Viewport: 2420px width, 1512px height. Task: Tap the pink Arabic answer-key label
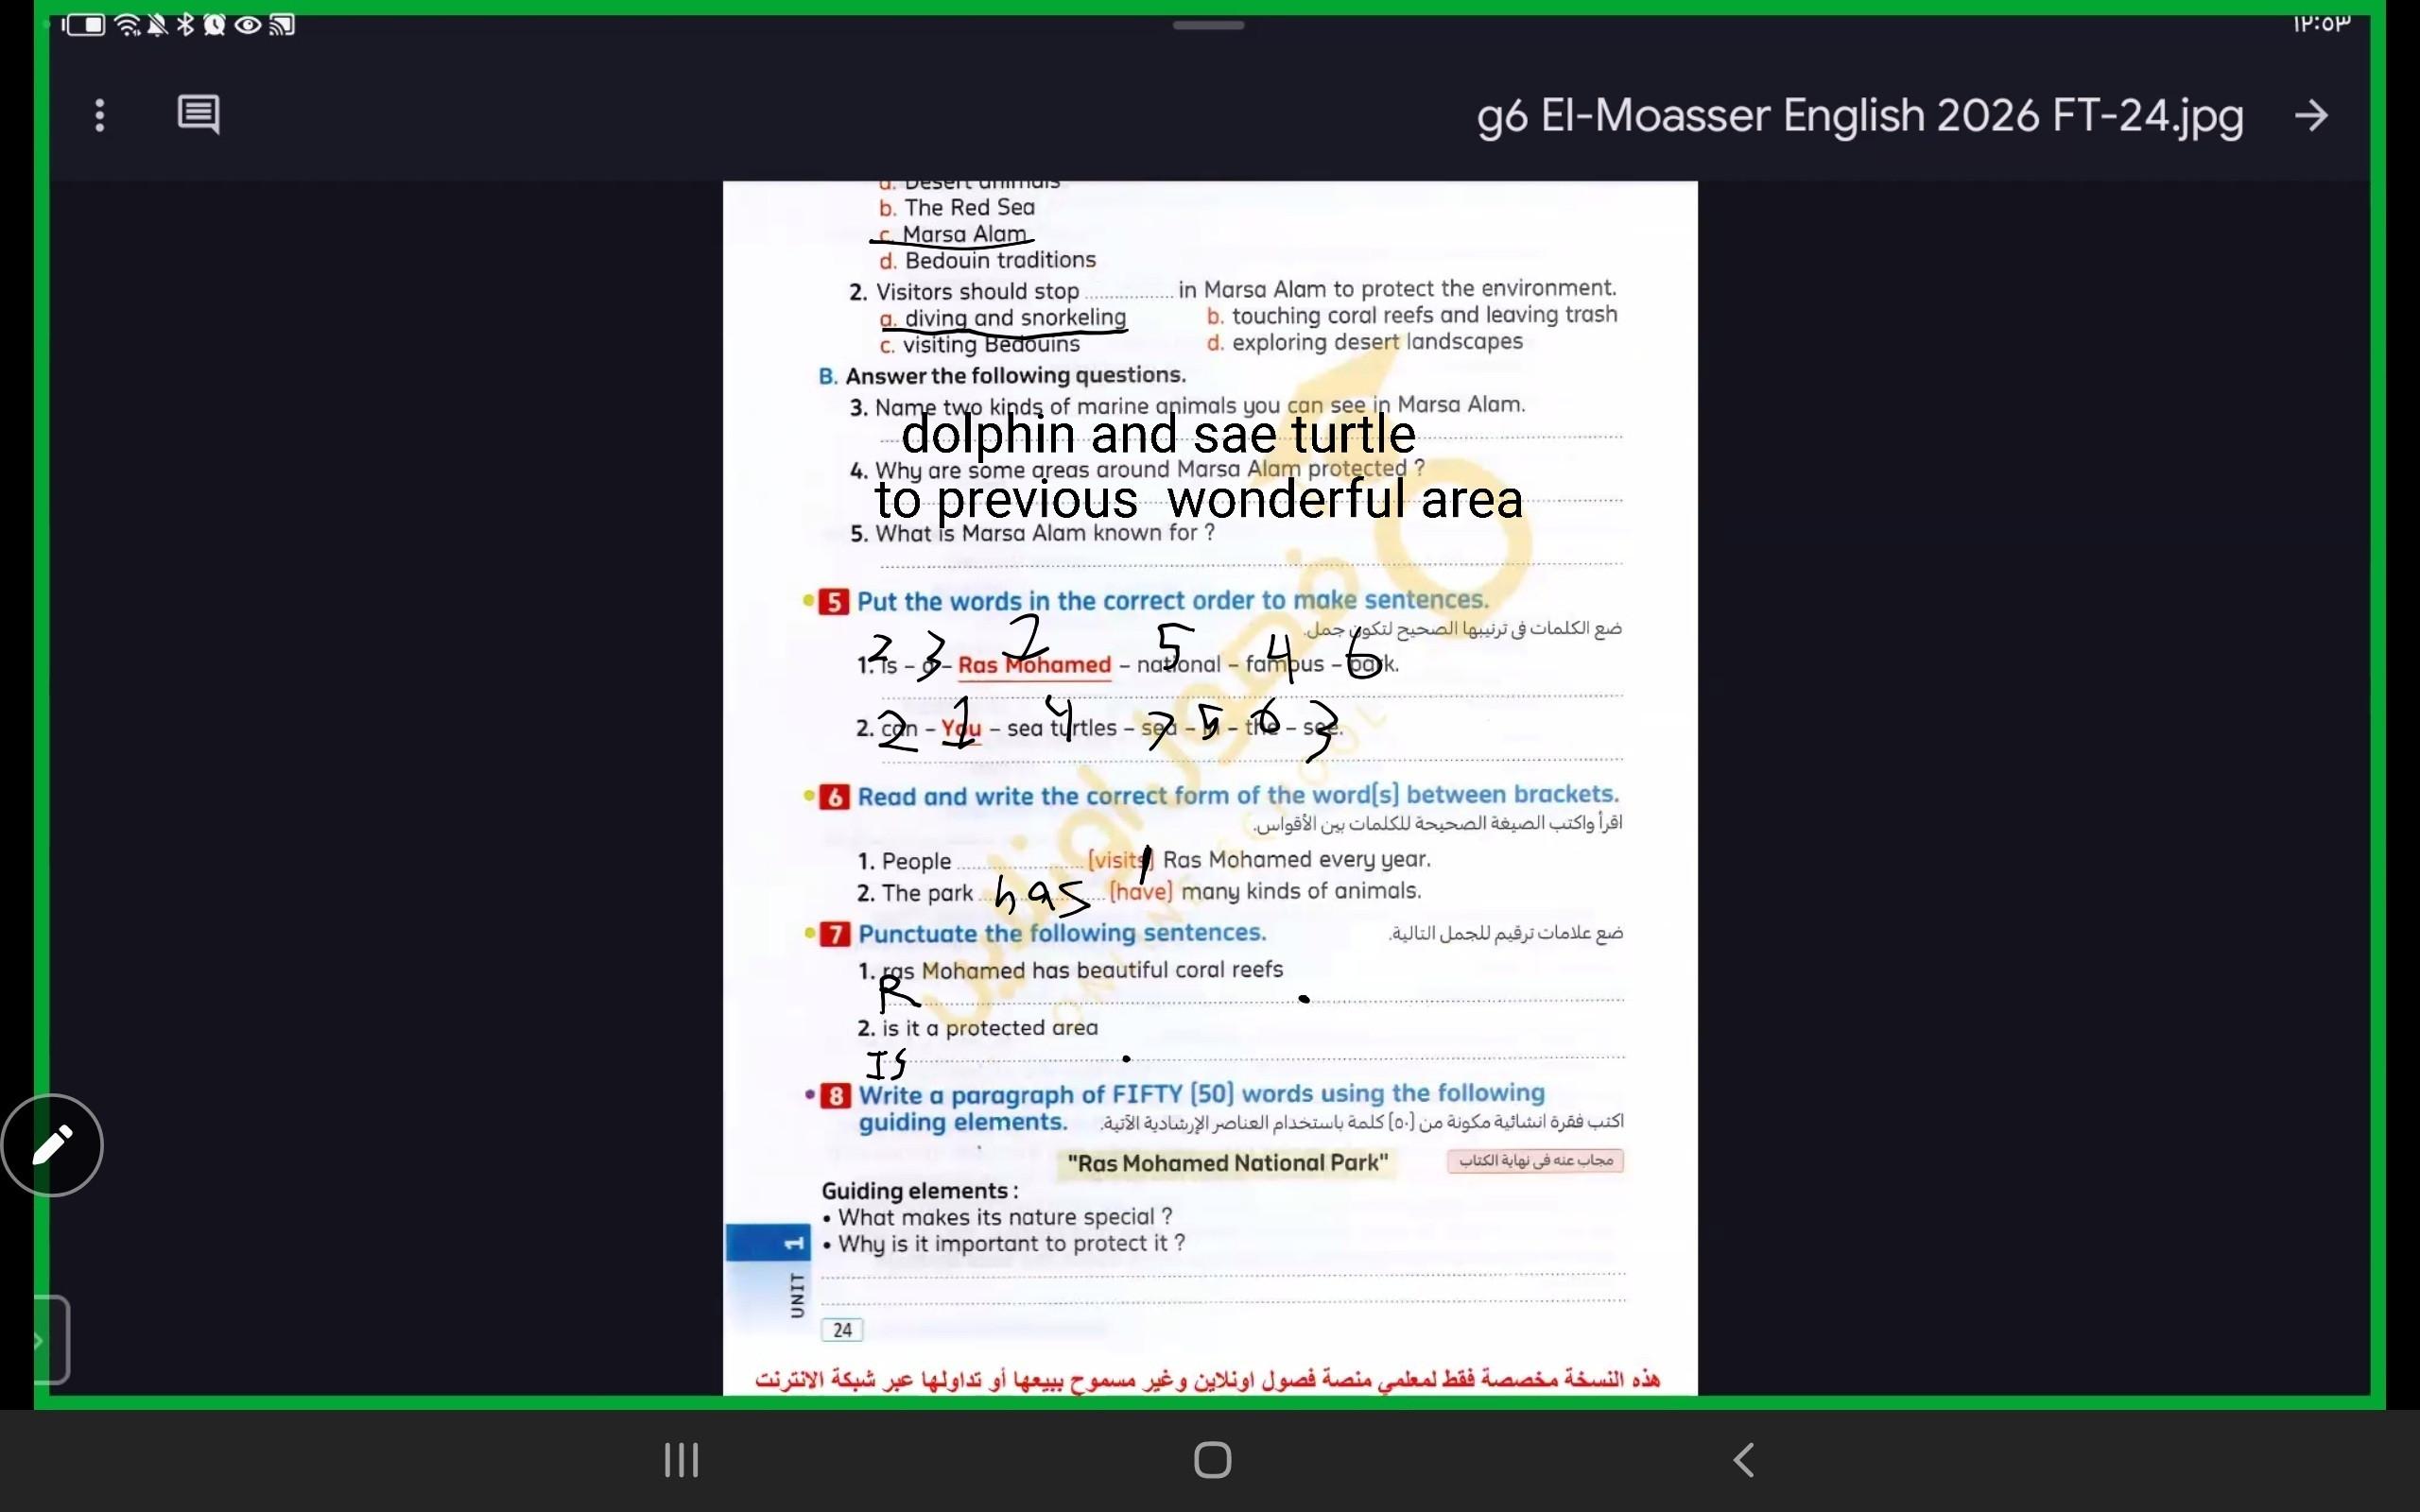pos(1534,1161)
